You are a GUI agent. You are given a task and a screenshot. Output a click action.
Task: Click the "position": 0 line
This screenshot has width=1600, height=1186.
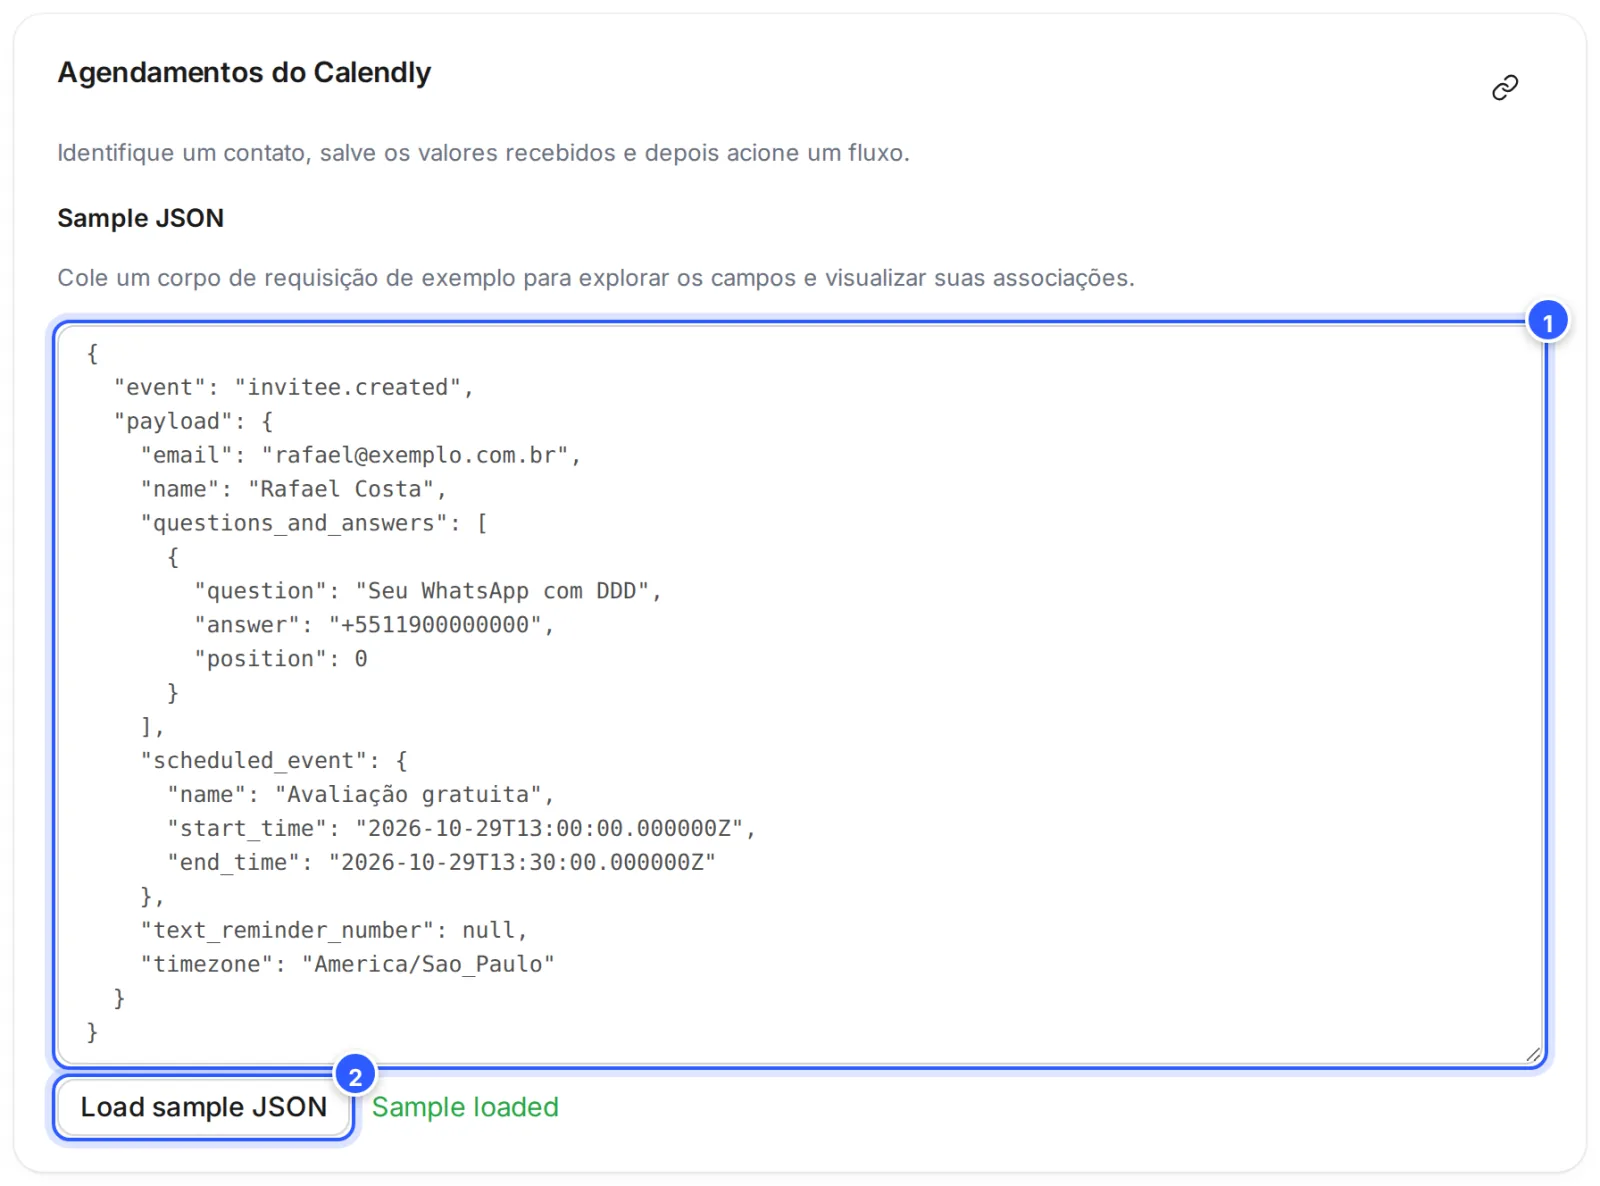pos(281,659)
